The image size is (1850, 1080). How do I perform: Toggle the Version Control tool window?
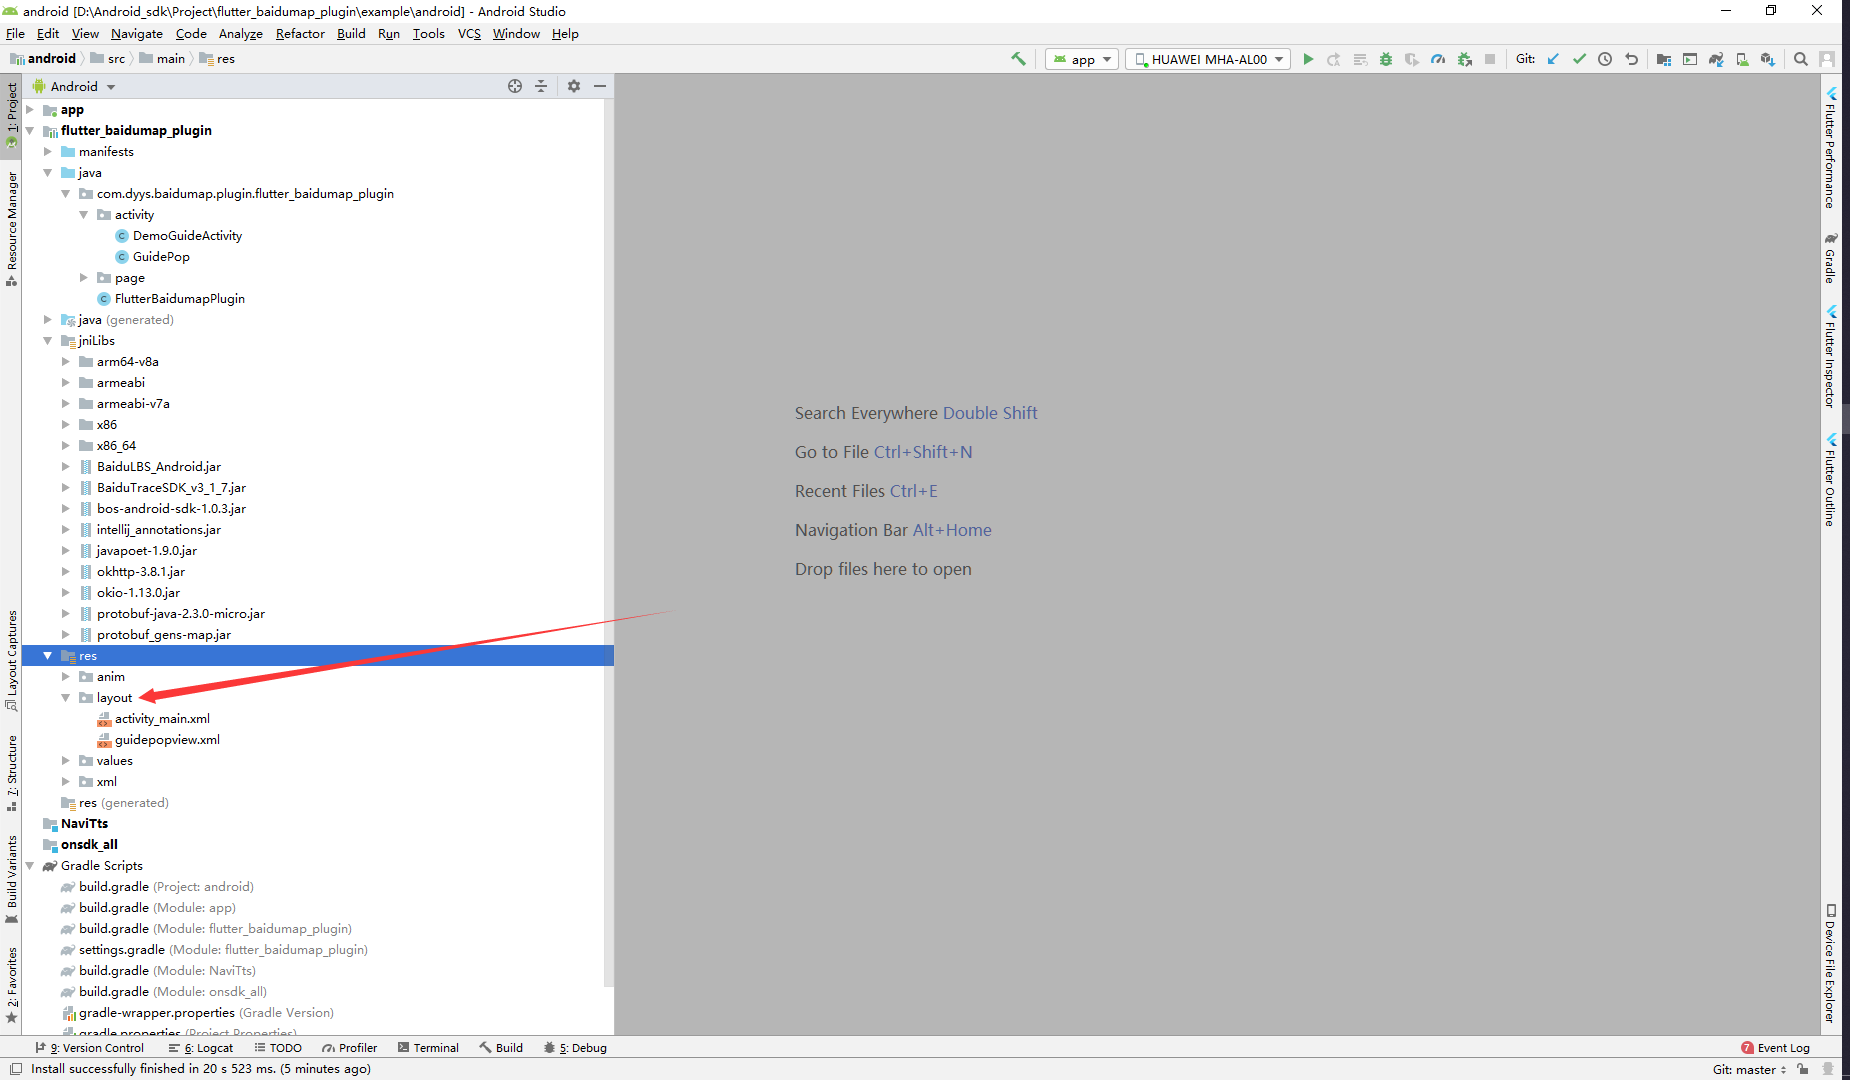90,1048
